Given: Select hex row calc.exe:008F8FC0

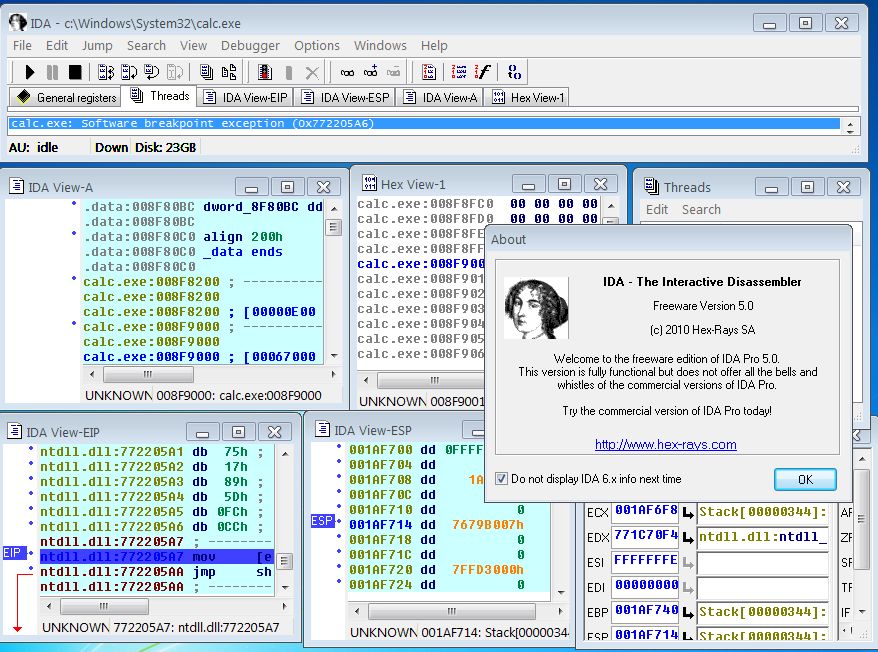Looking at the screenshot, I should click(477, 204).
